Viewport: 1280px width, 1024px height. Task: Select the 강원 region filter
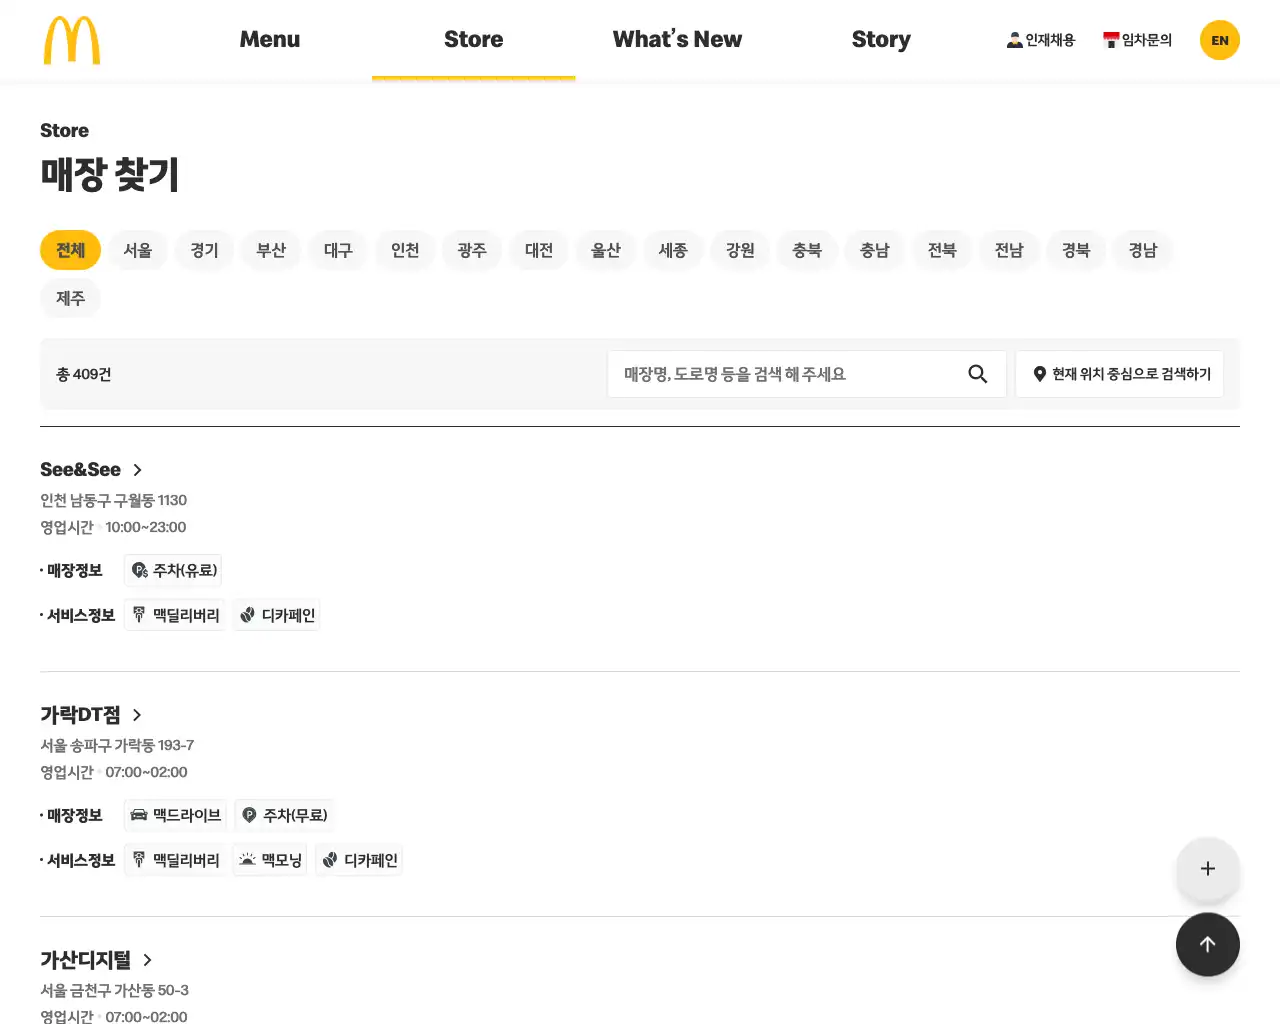[x=740, y=250]
